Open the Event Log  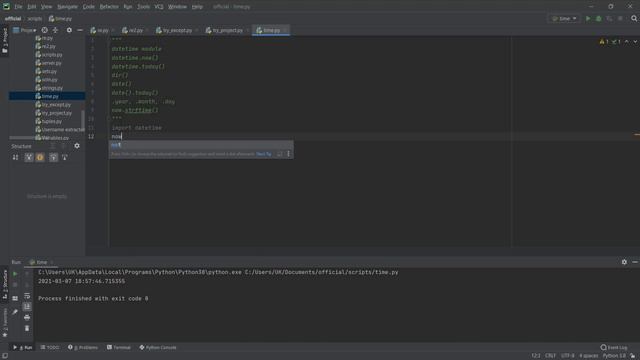[x=614, y=347]
